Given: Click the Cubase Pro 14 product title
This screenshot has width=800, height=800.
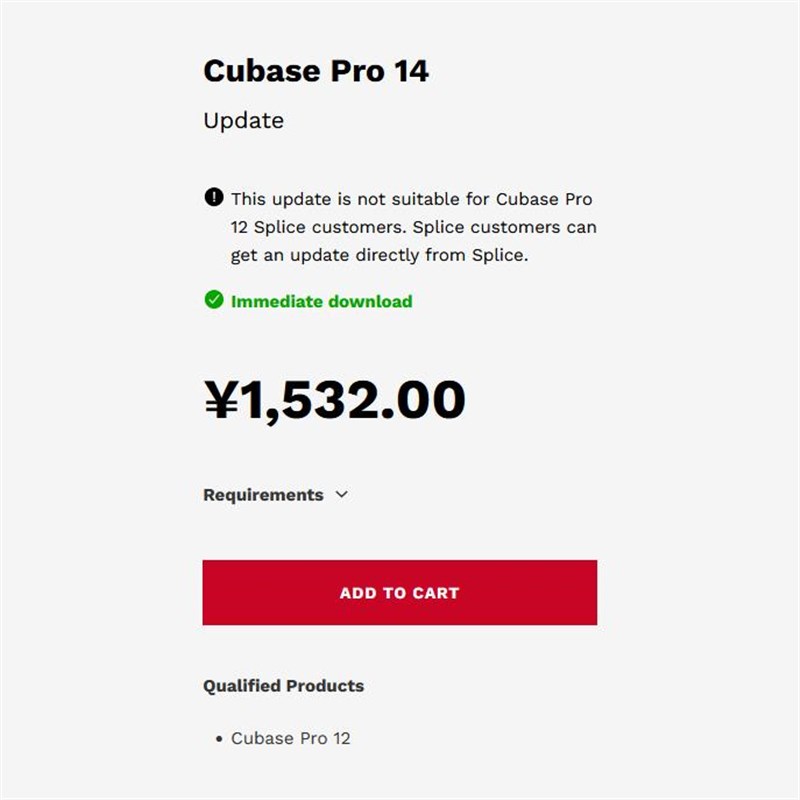Looking at the screenshot, I should click(x=316, y=71).
